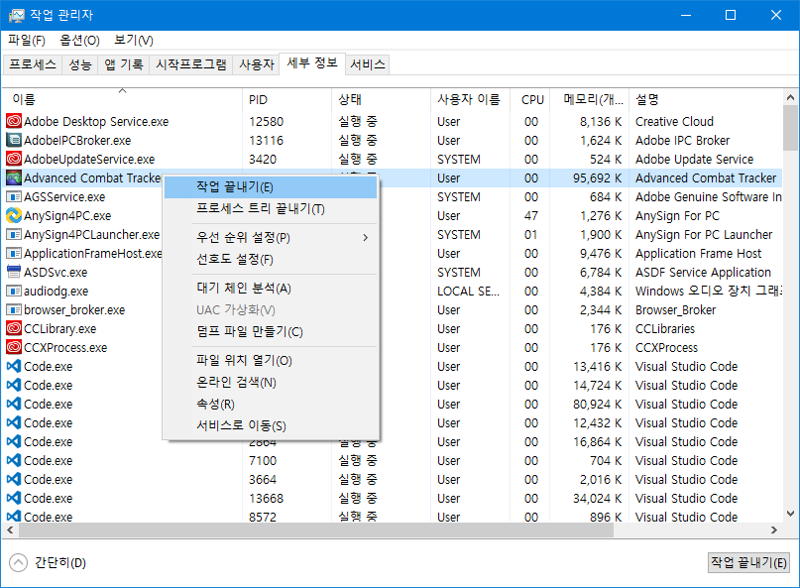Click the AnySign For PC Launcher description

click(x=704, y=235)
